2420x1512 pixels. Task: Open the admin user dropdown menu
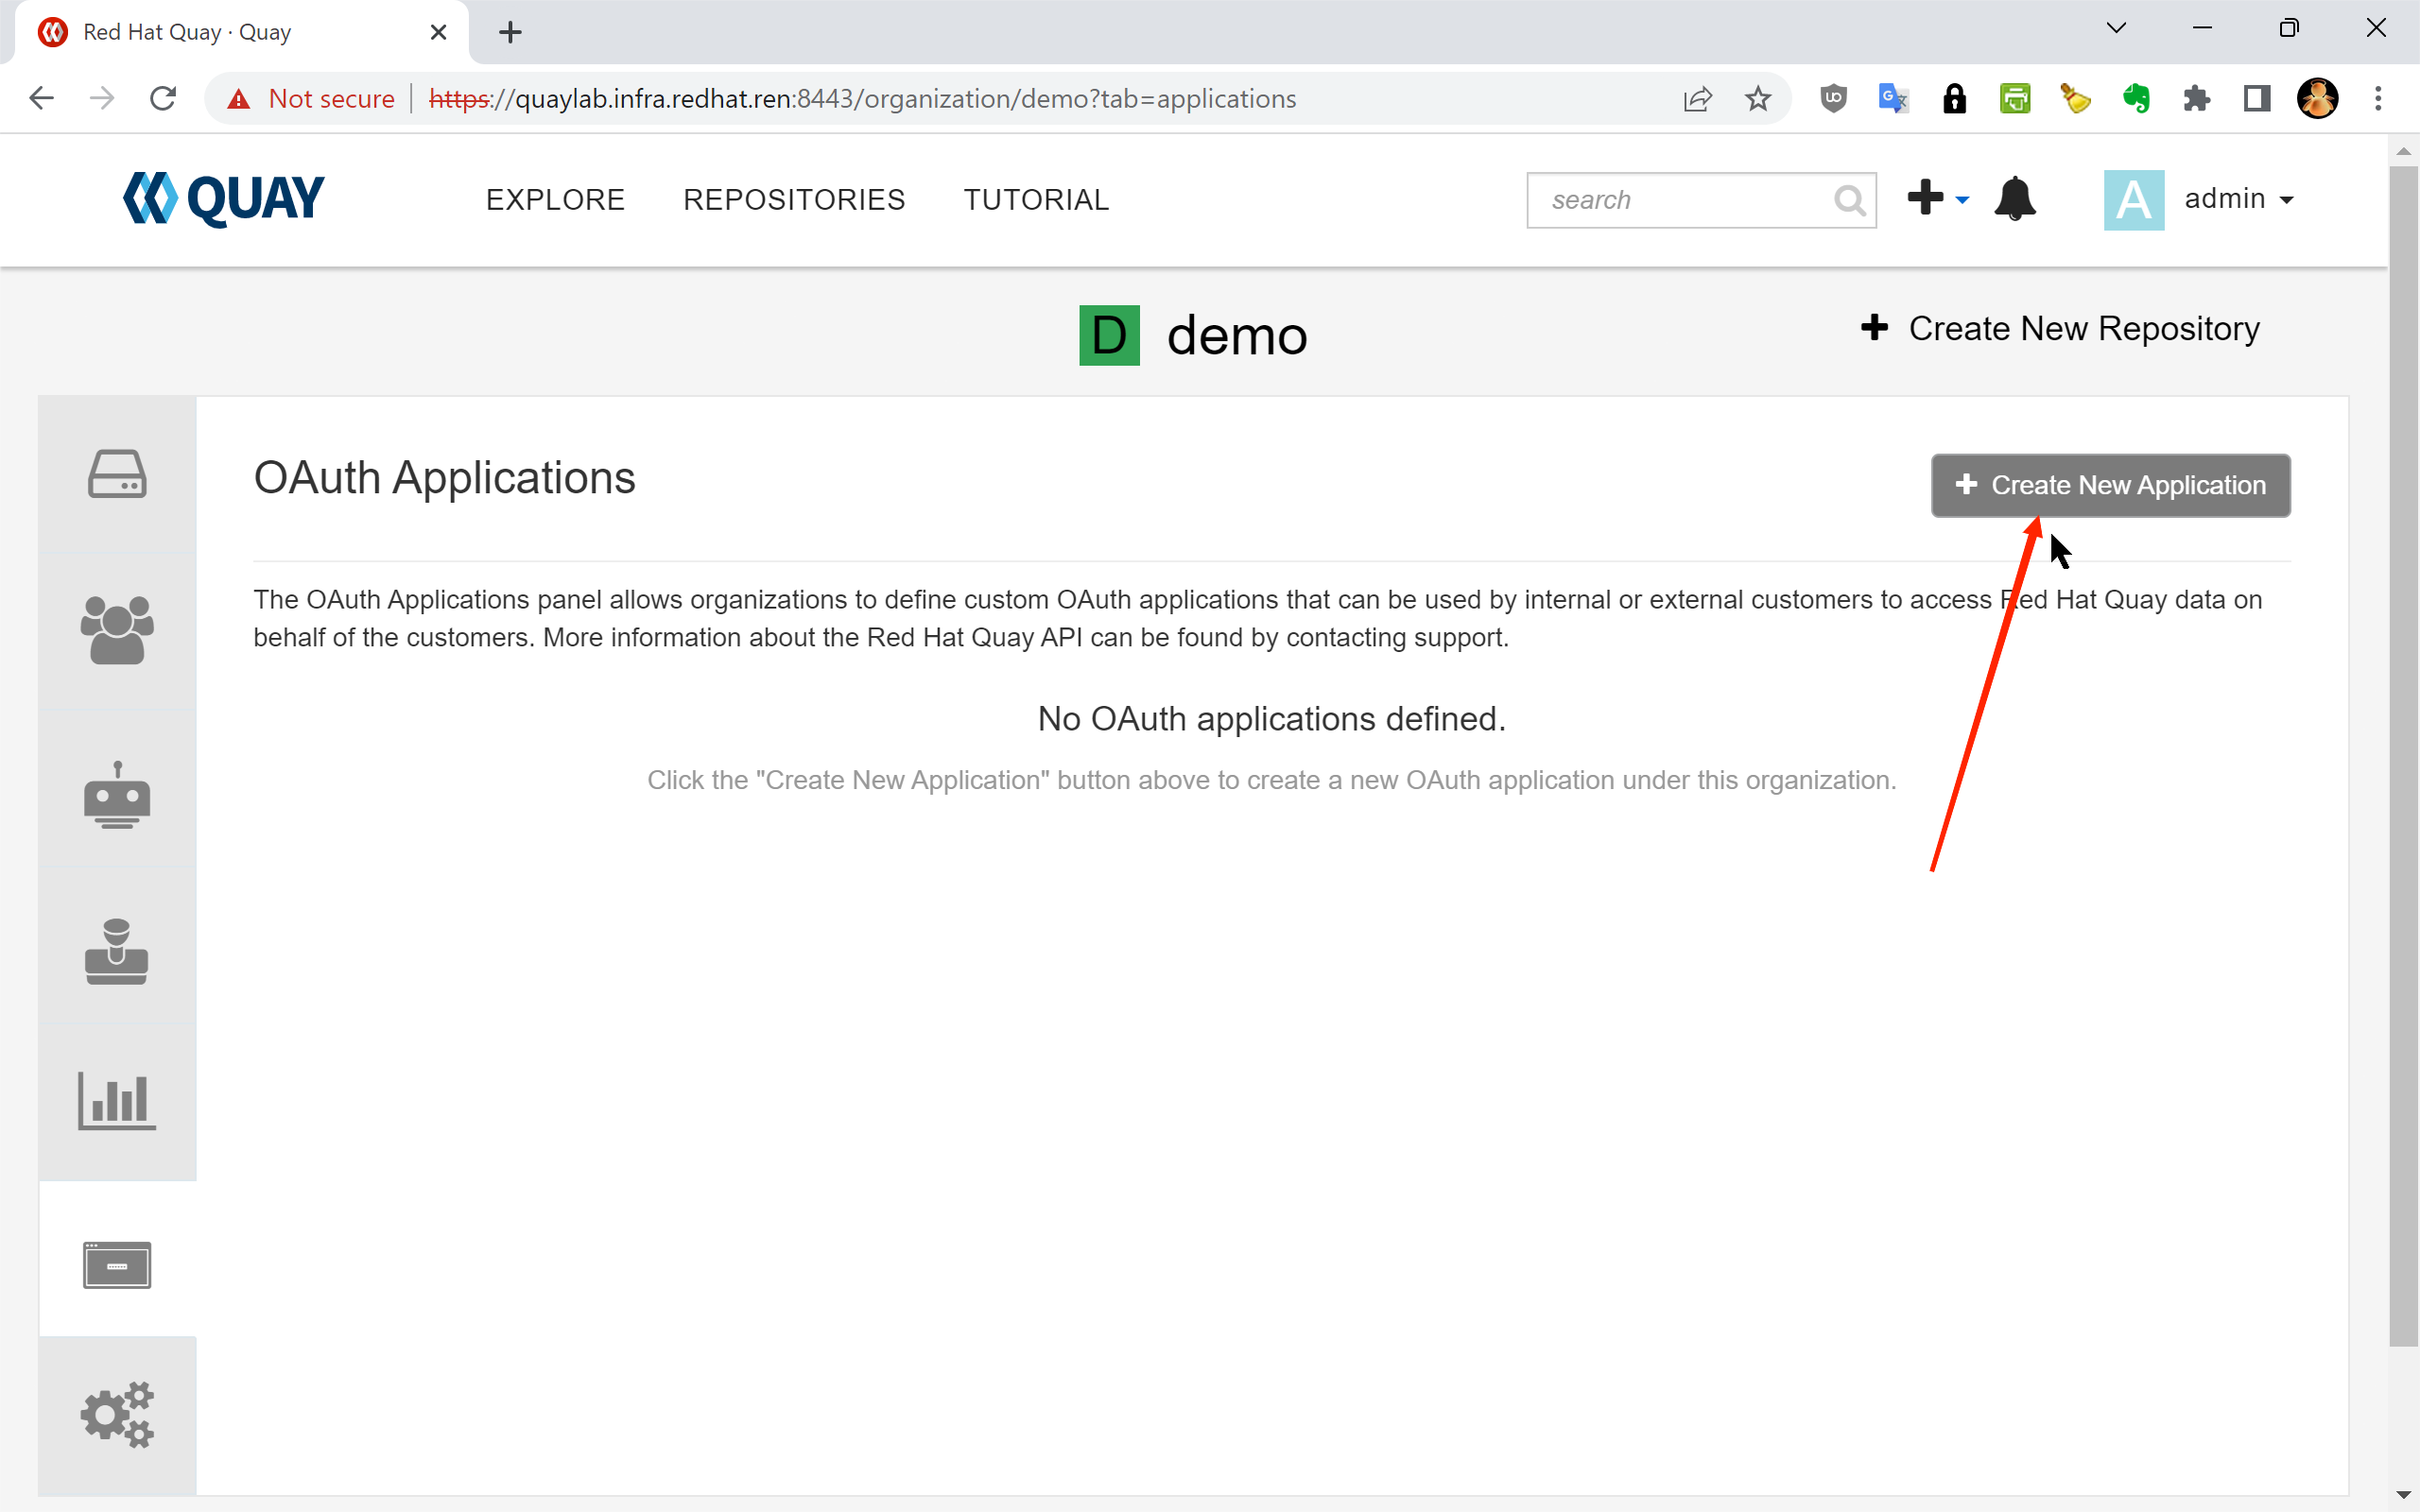point(2238,199)
